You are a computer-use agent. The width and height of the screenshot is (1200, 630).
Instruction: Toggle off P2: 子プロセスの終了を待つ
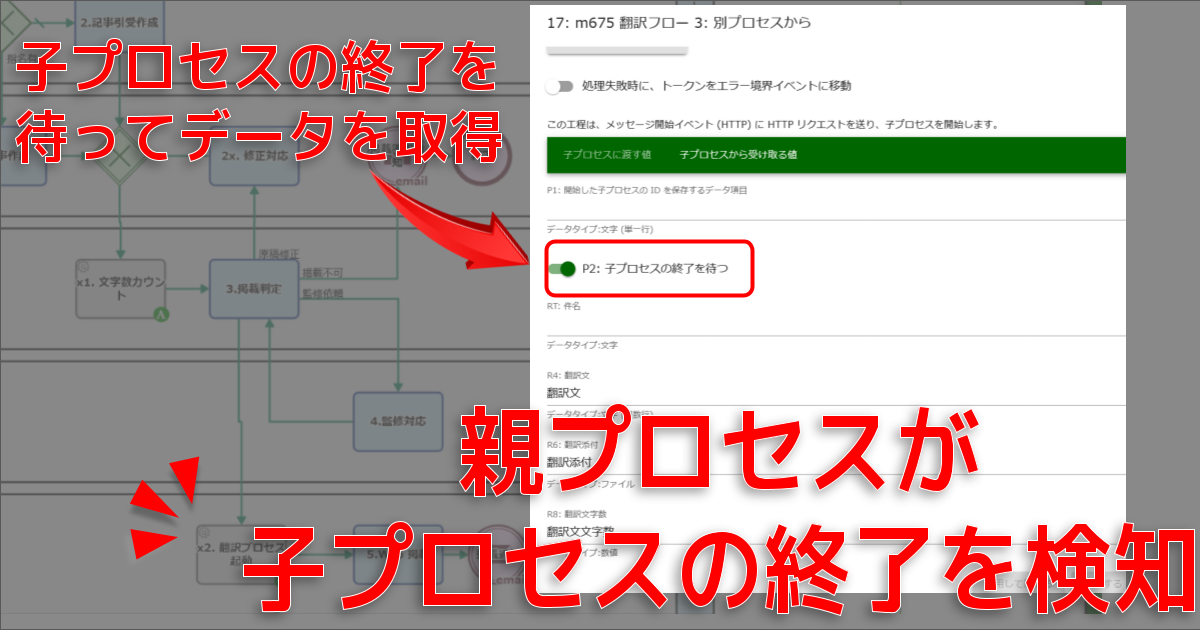[x=564, y=268]
